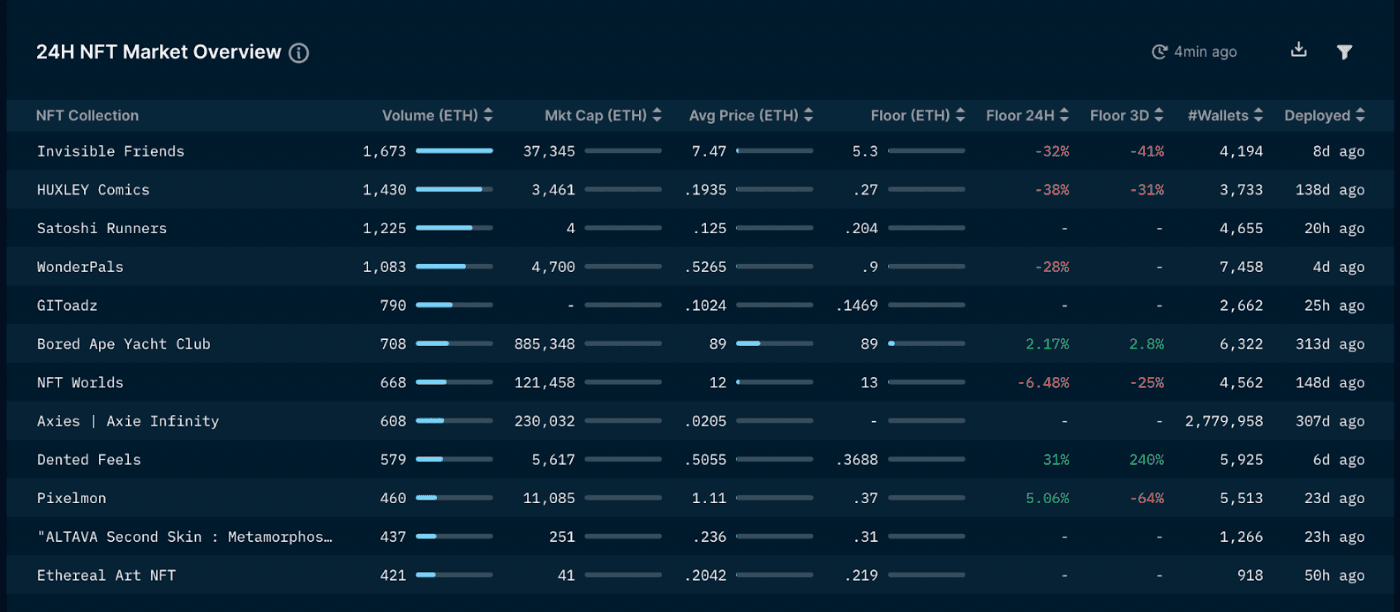This screenshot has height=612, width=1400.
Task: Sort by Deployed column header
Action: 1324,115
